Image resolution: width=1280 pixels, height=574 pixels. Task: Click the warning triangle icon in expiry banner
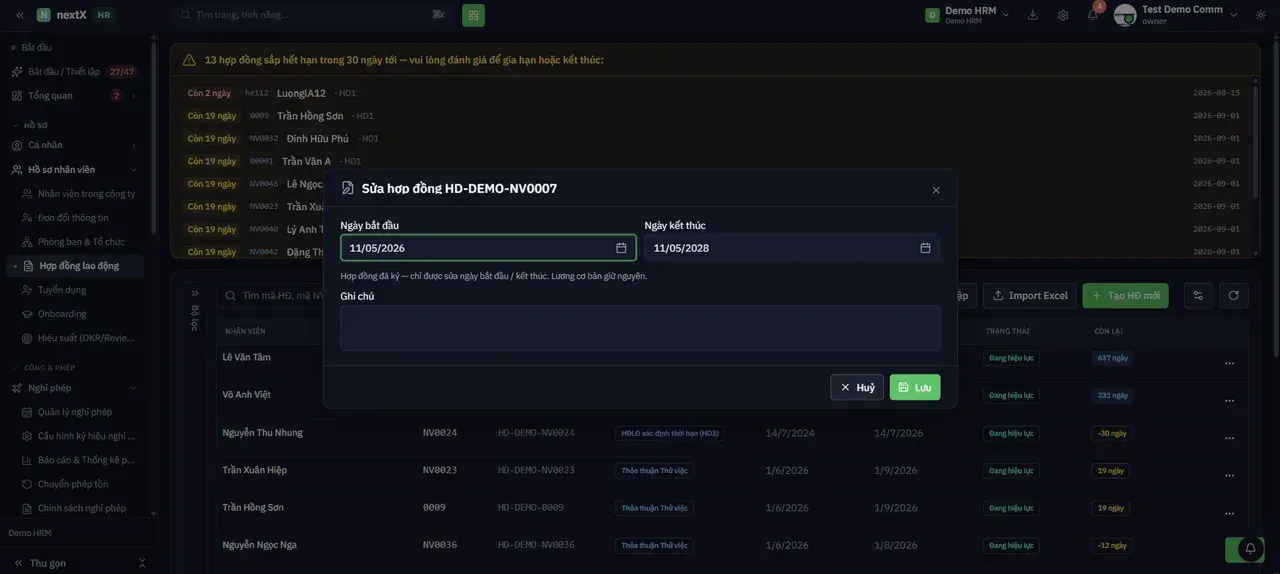(x=189, y=60)
